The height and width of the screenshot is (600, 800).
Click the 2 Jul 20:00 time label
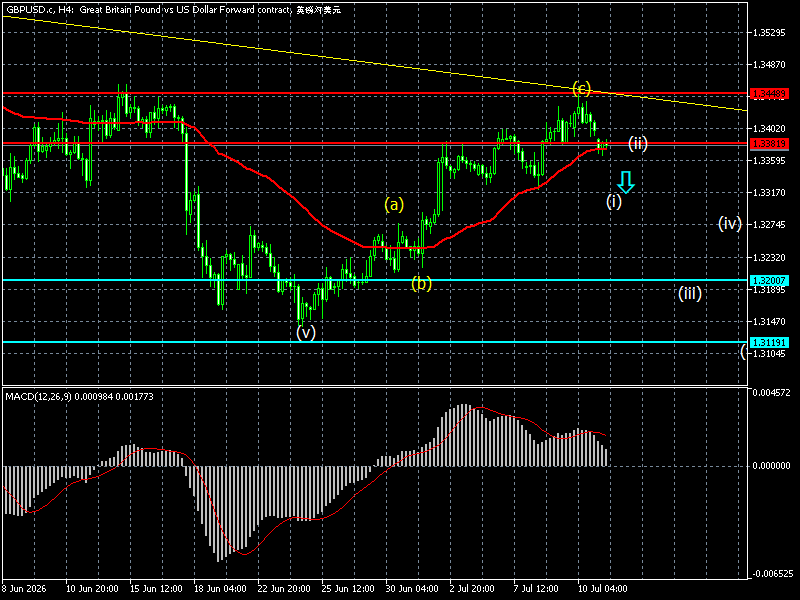click(x=472, y=589)
